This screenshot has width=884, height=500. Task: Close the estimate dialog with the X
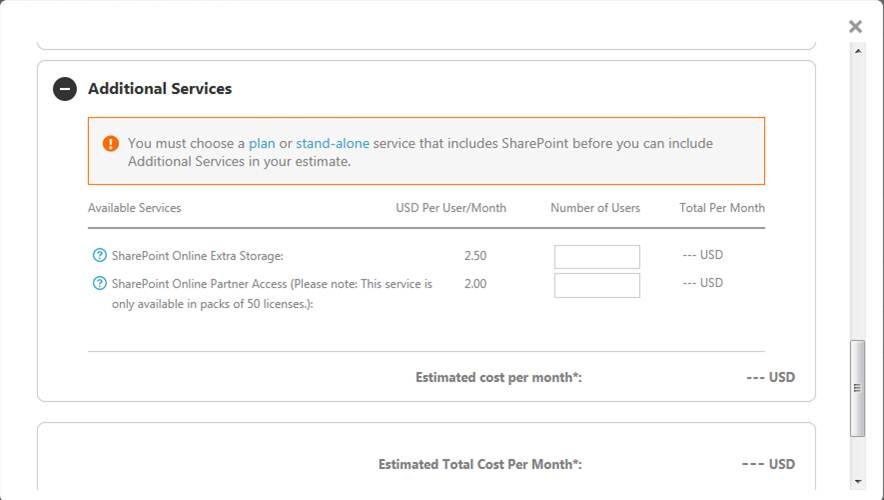(855, 27)
